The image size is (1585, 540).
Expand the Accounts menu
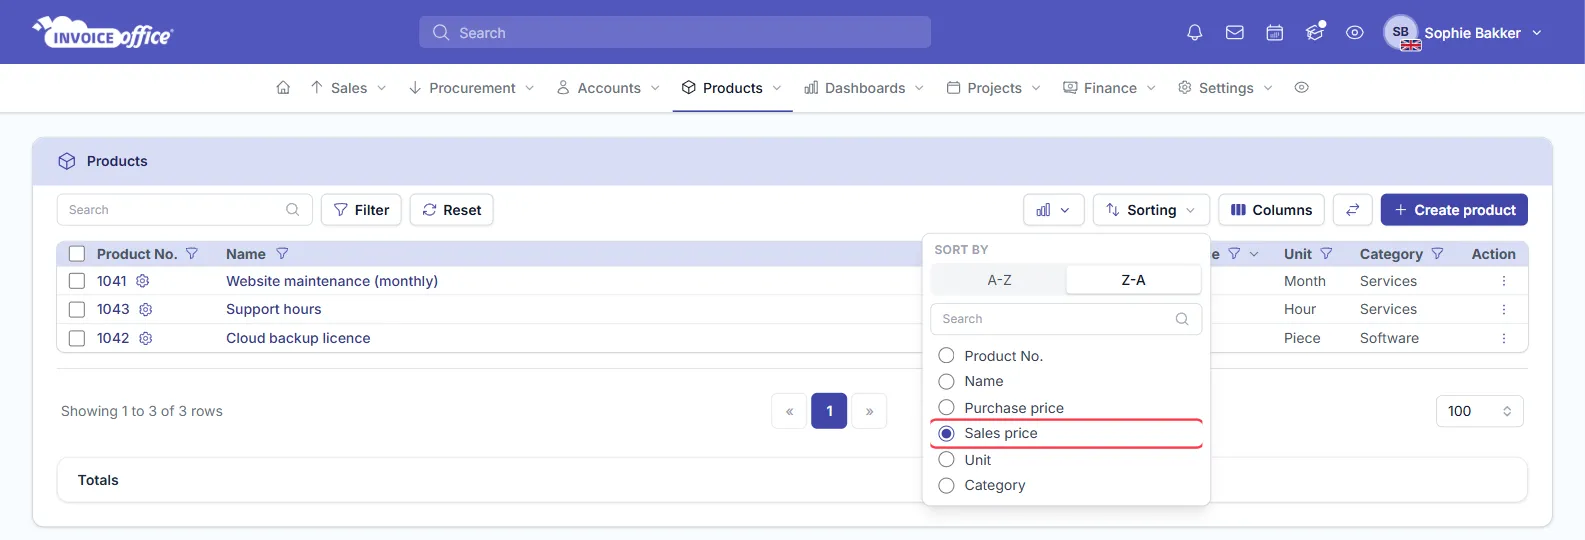608,88
